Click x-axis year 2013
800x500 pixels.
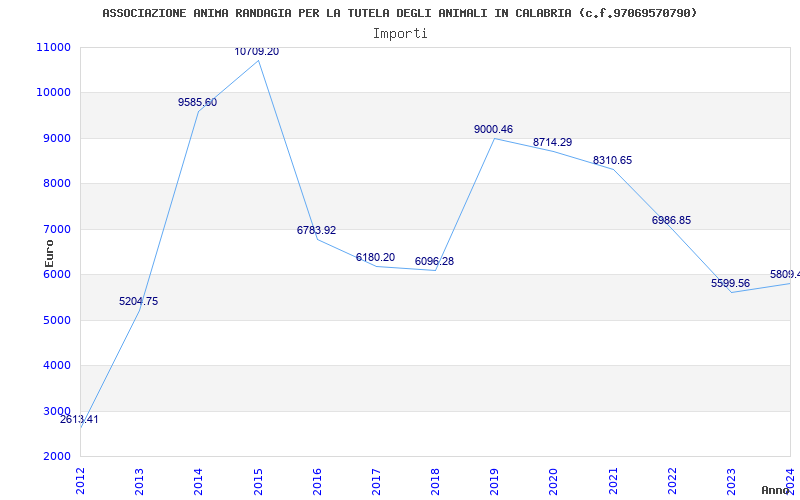(x=140, y=481)
